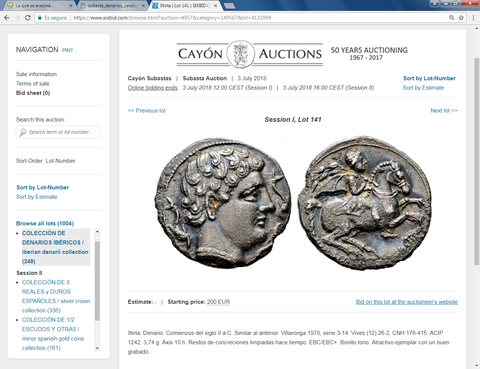Open Bid sheet (0)

pos(33,93)
